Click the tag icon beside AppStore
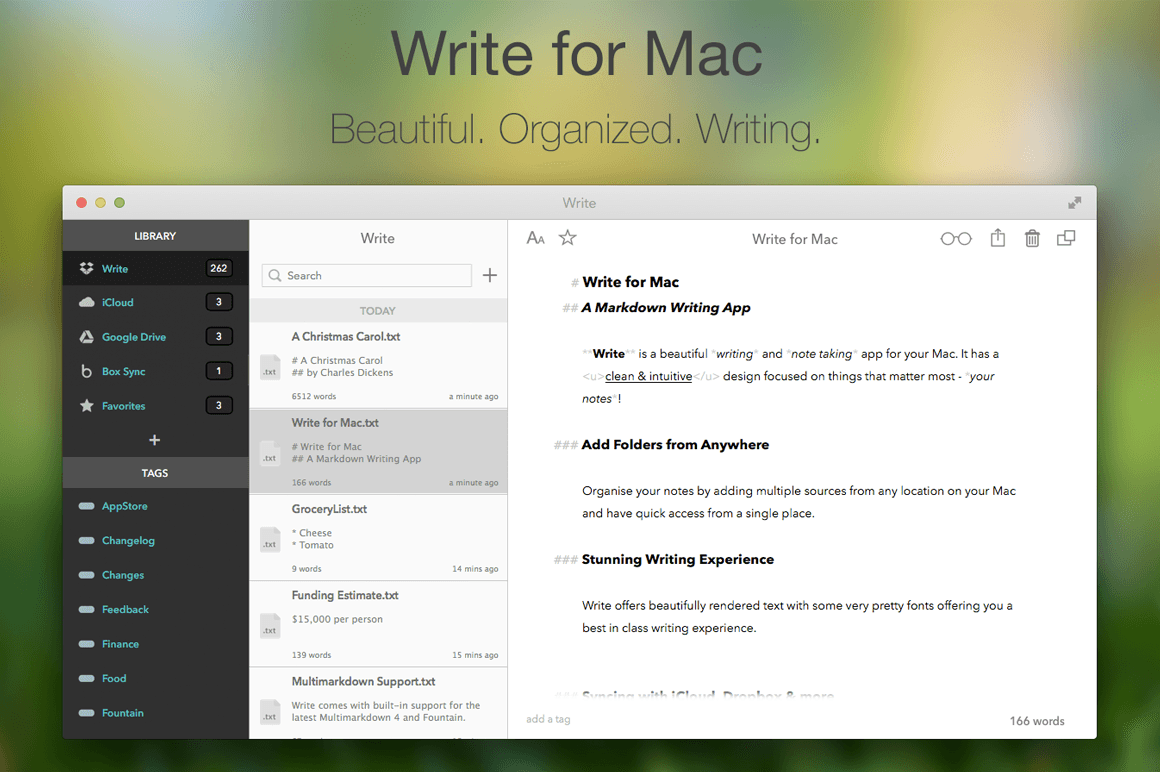 [87, 506]
